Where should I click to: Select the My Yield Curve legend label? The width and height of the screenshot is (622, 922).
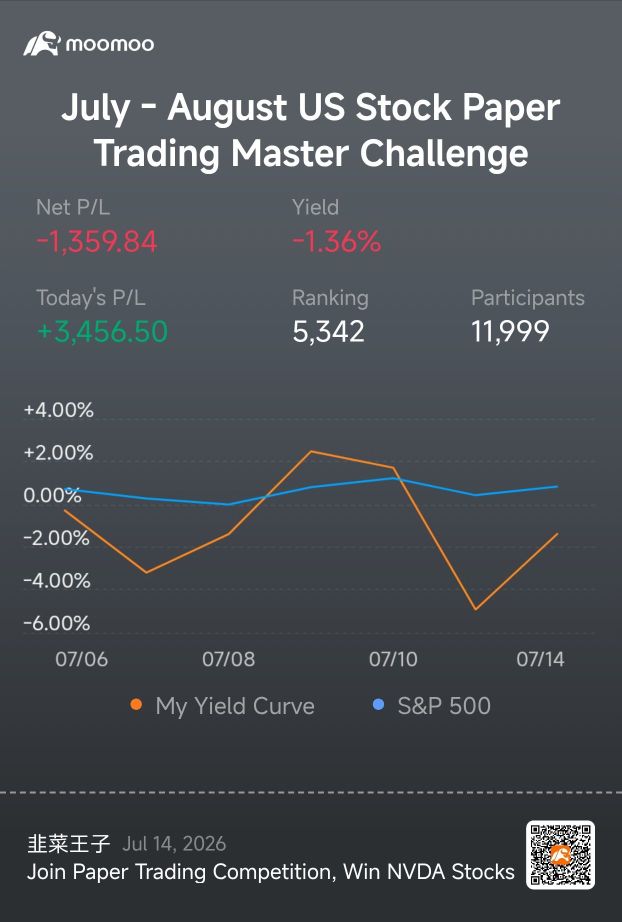pos(235,706)
